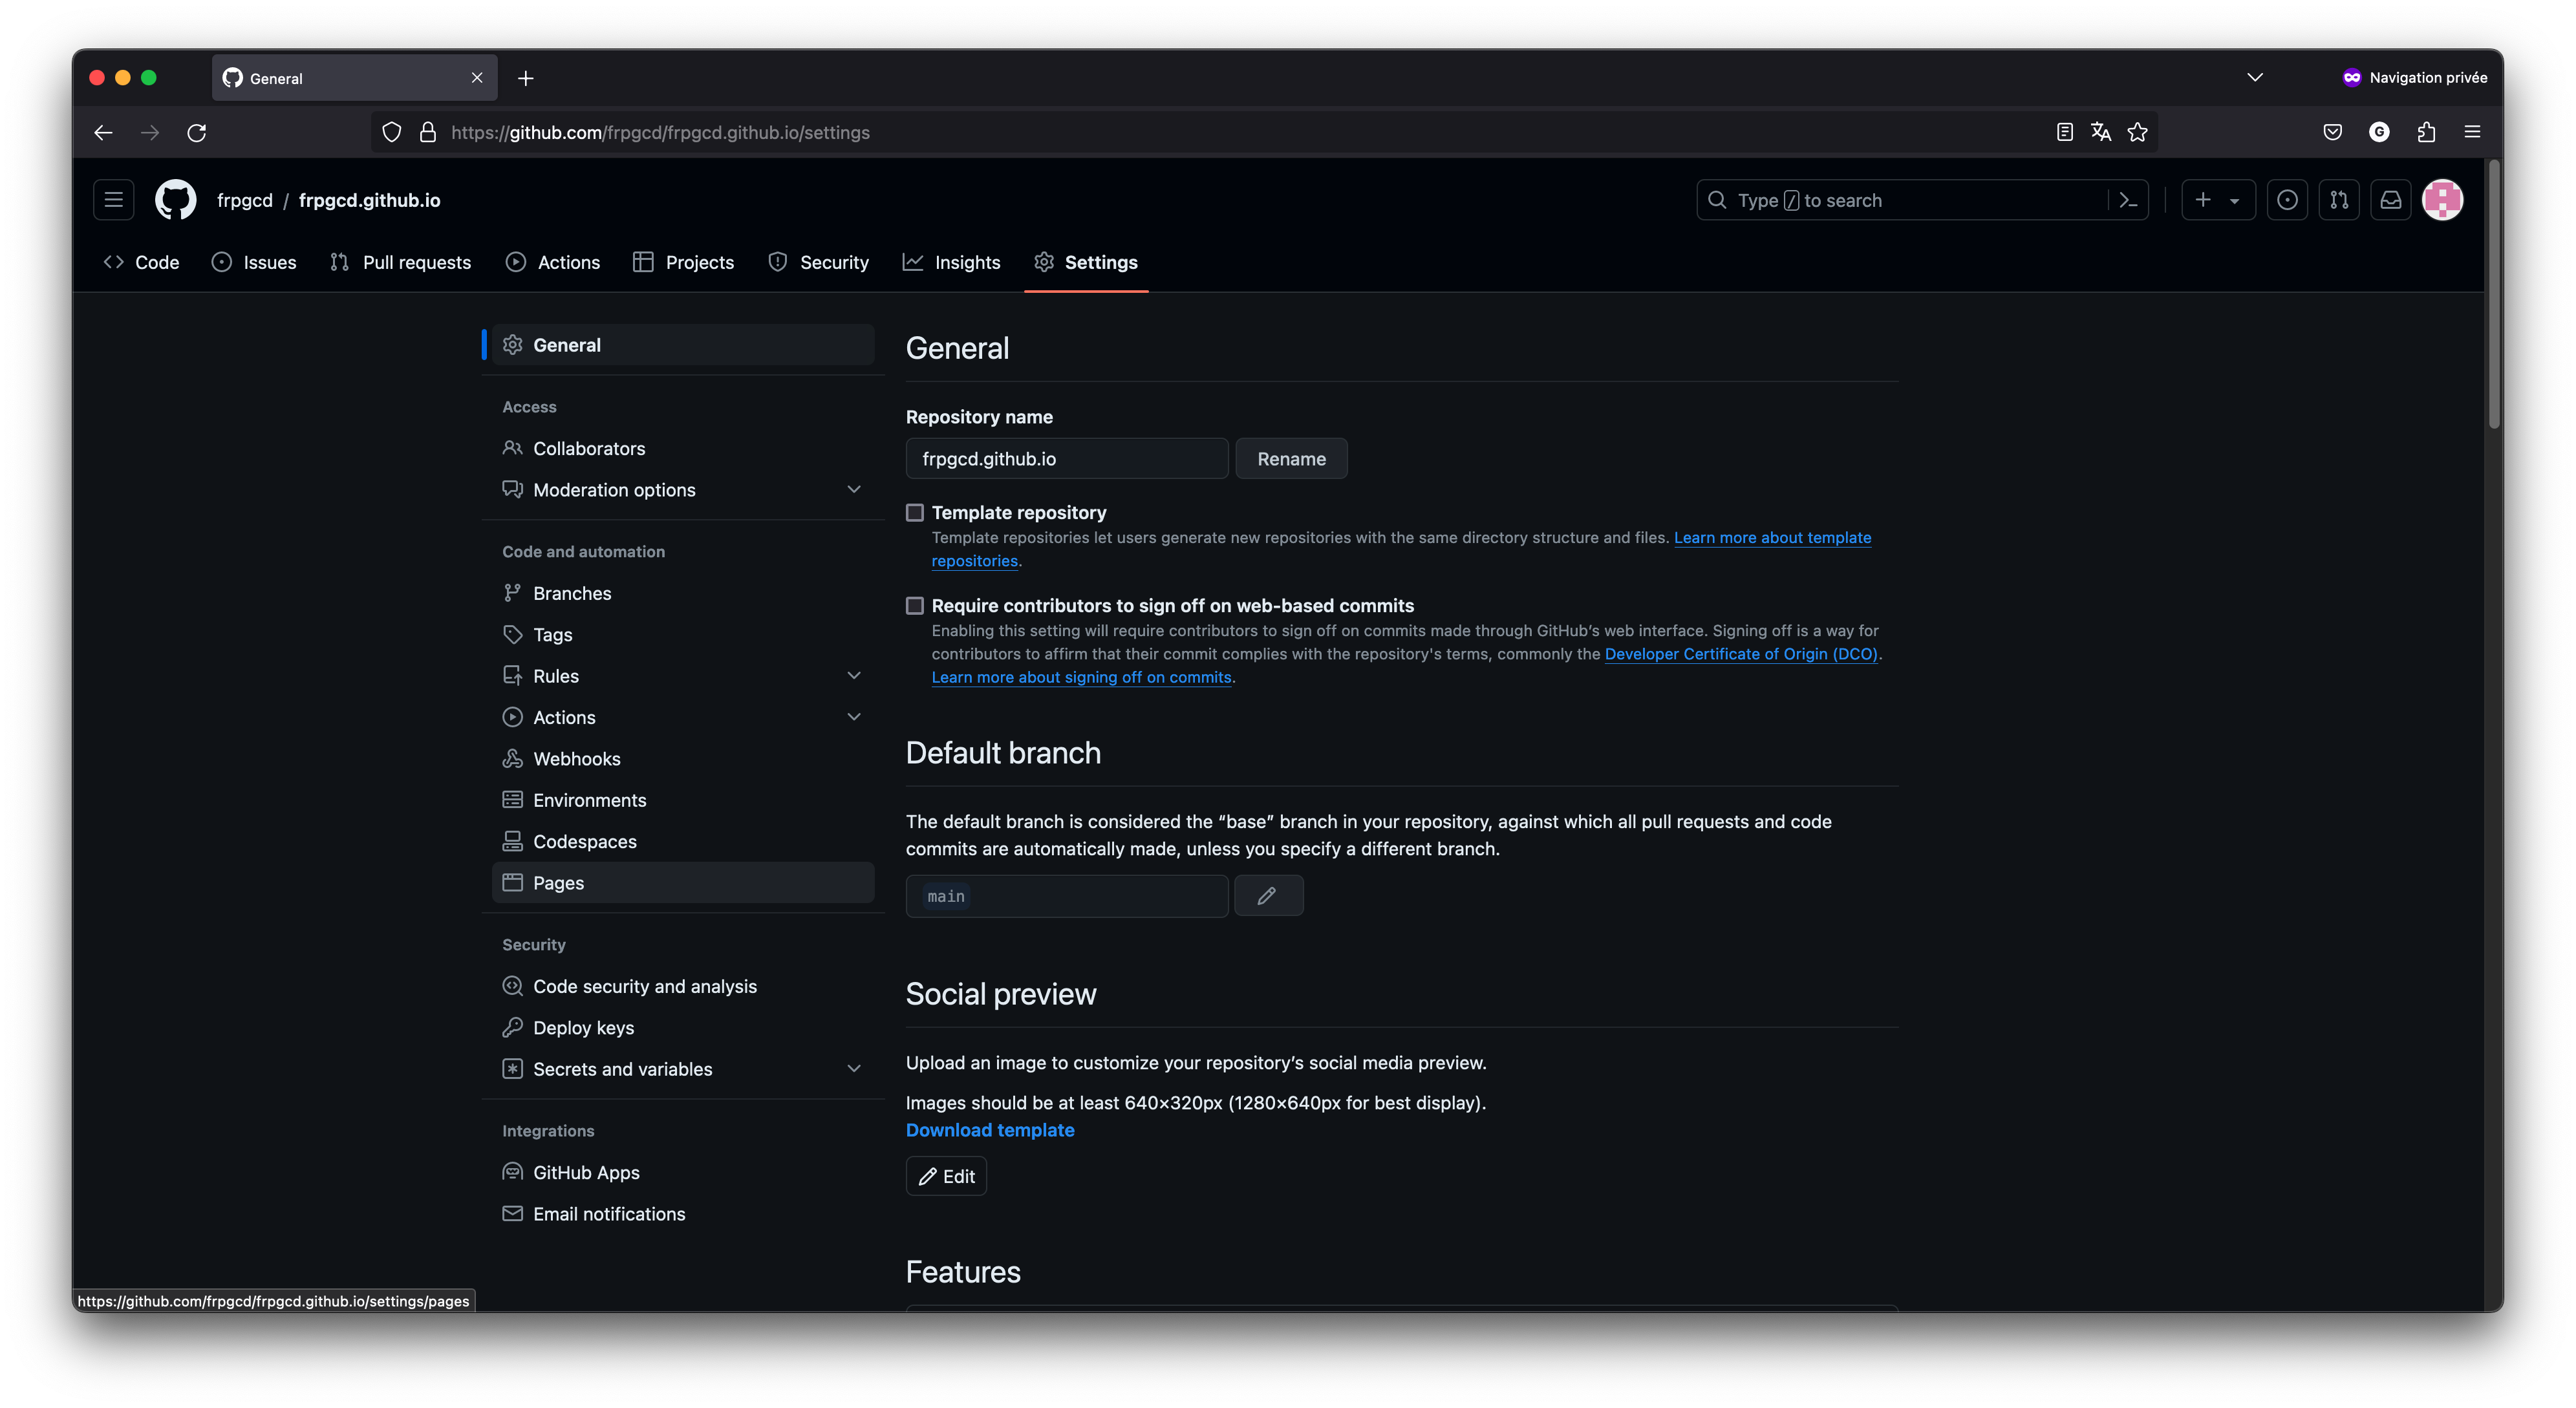Click the pencil icon to switch default branch

pyautogui.click(x=1267, y=896)
